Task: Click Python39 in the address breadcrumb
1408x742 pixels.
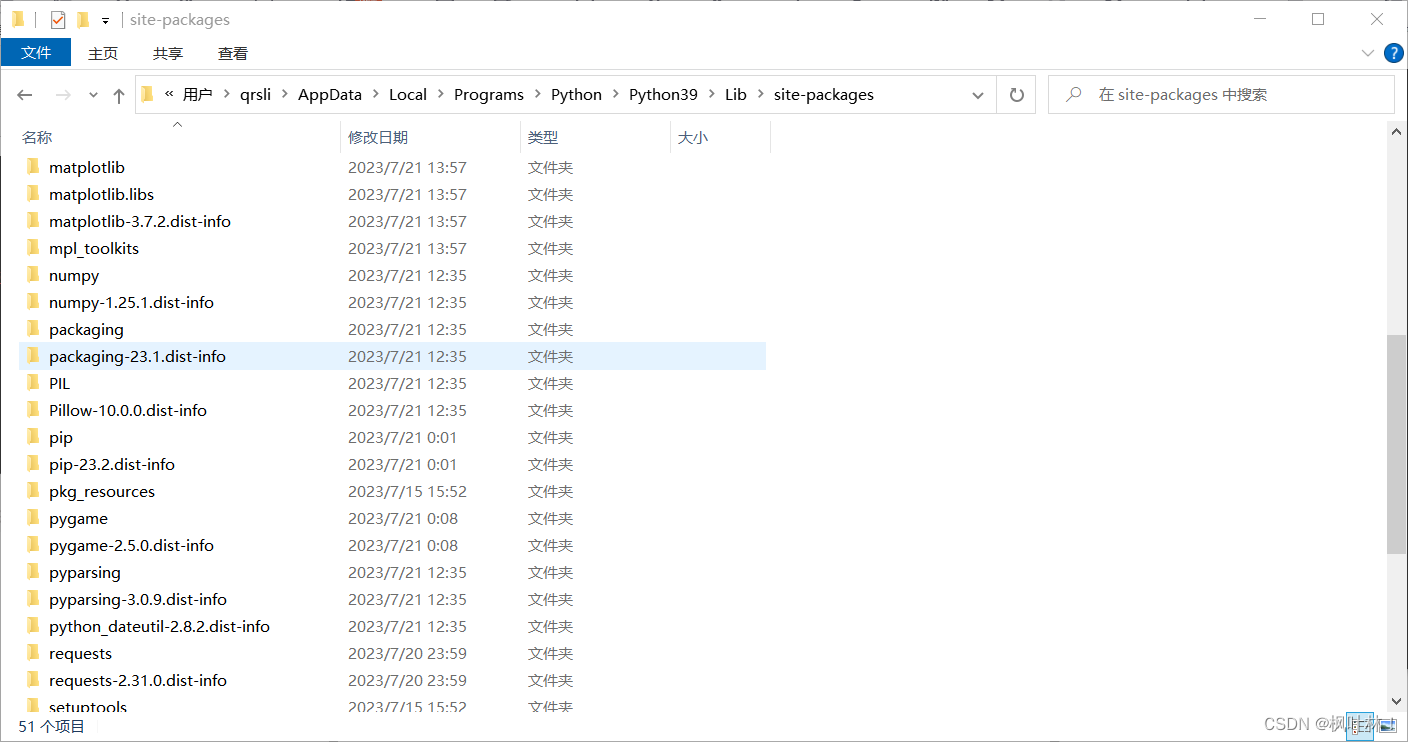Action: 663,95
